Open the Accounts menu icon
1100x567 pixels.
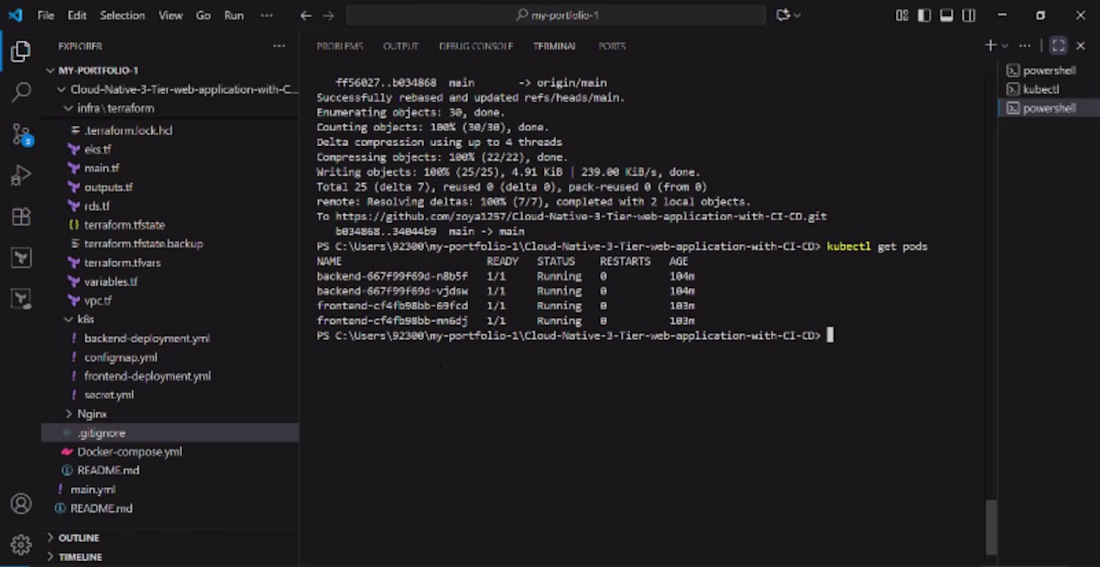21,503
